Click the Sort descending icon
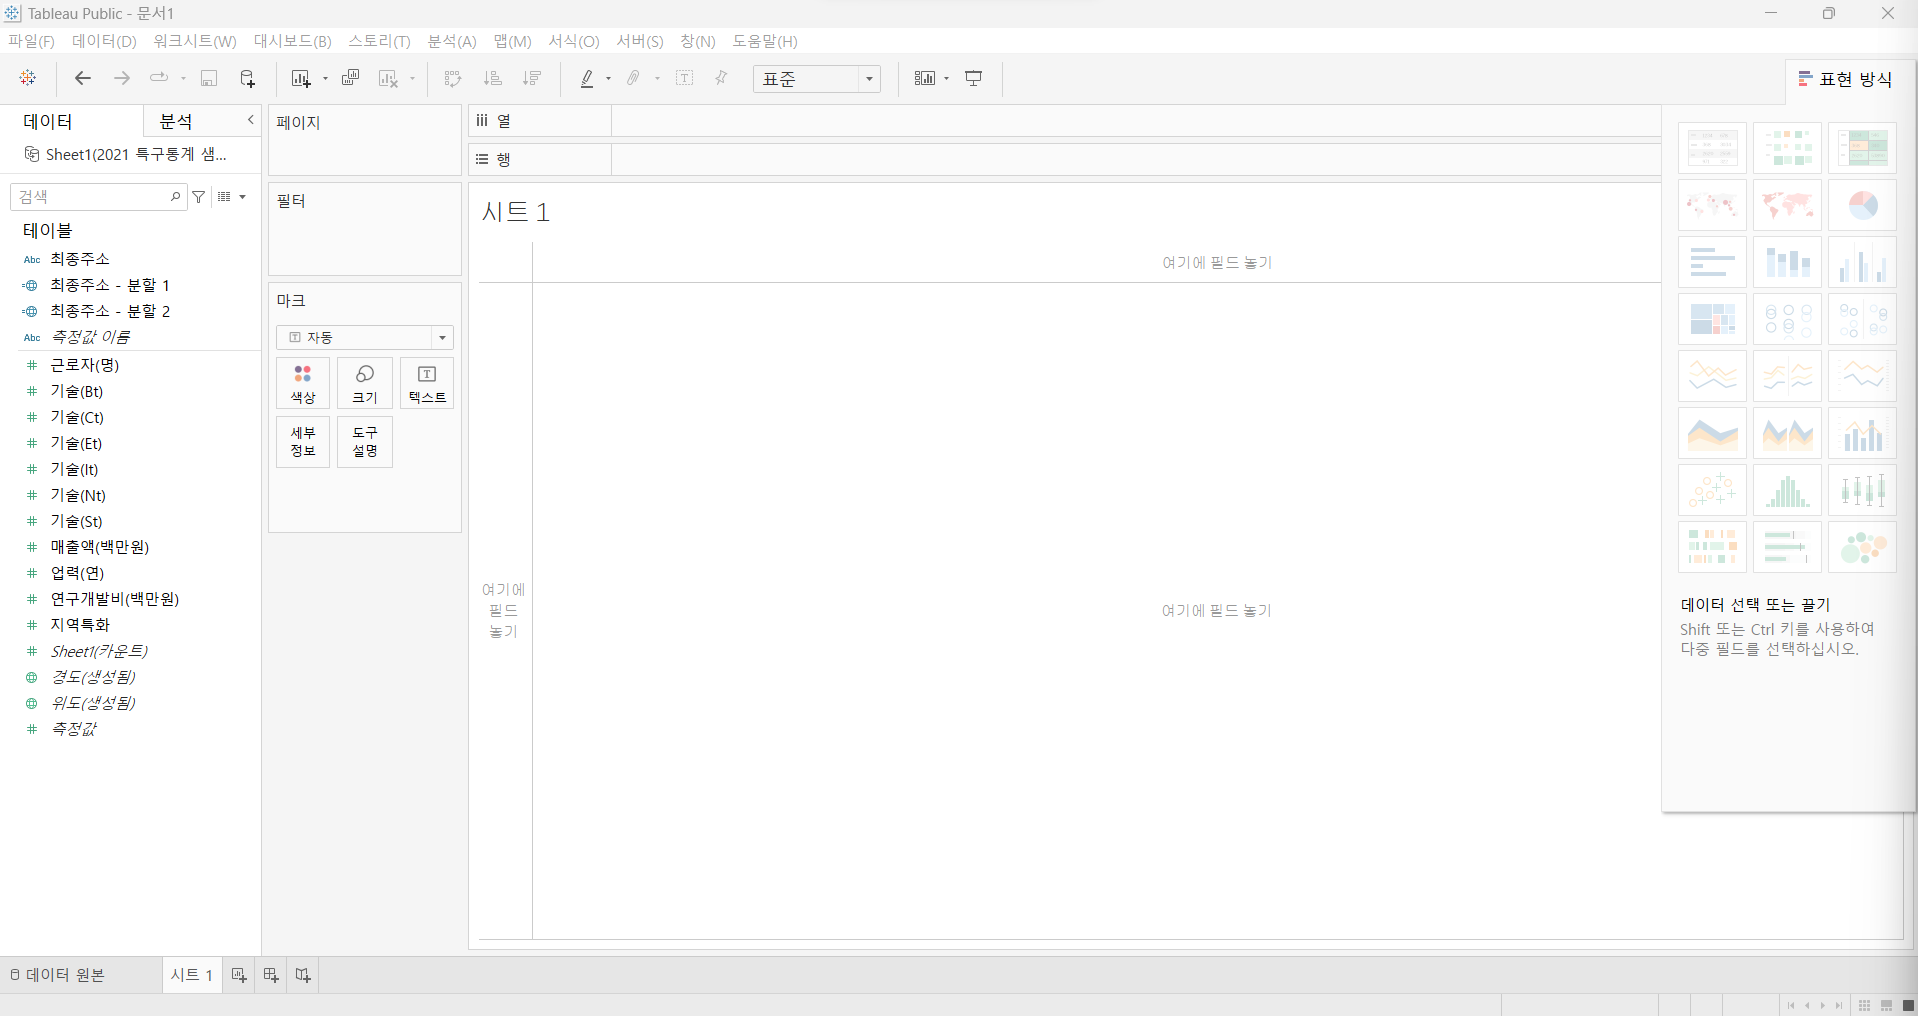1918x1016 pixels. click(x=532, y=78)
